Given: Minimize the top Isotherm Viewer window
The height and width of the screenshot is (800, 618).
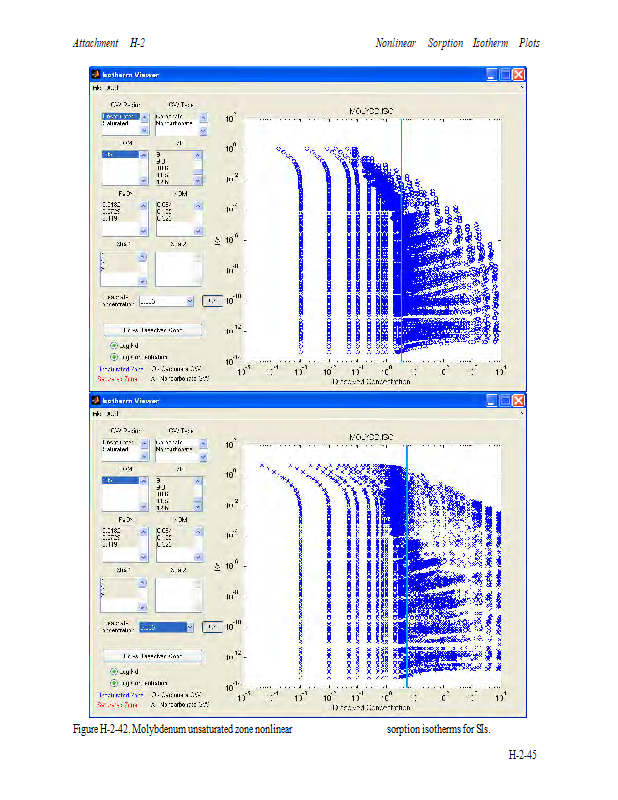Looking at the screenshot, I should (493, 75).
